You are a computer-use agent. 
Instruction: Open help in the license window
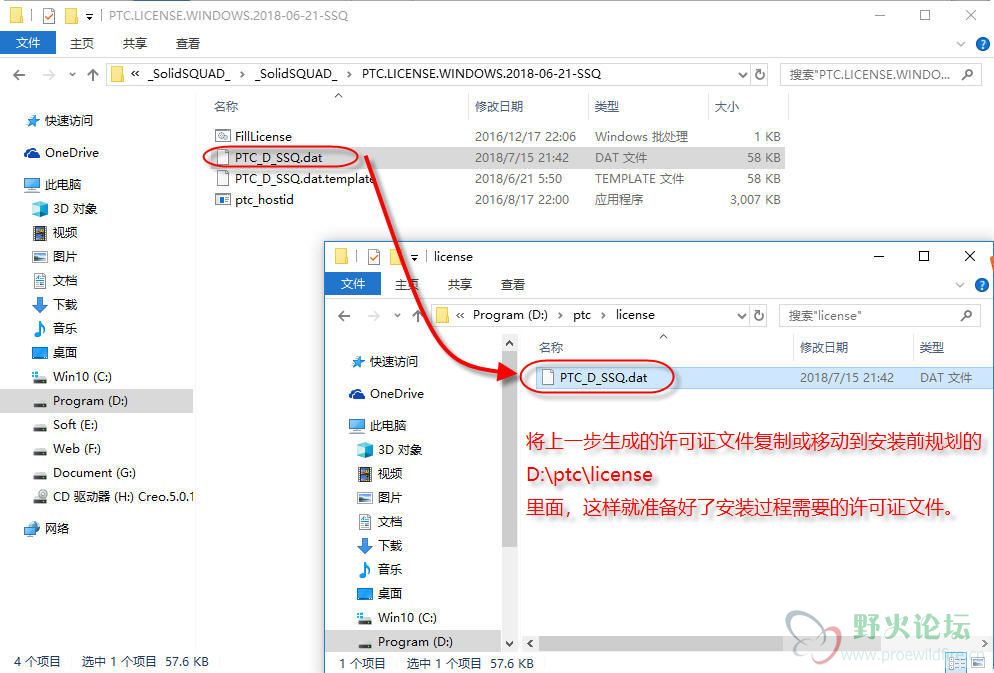[x=981, y=285]
